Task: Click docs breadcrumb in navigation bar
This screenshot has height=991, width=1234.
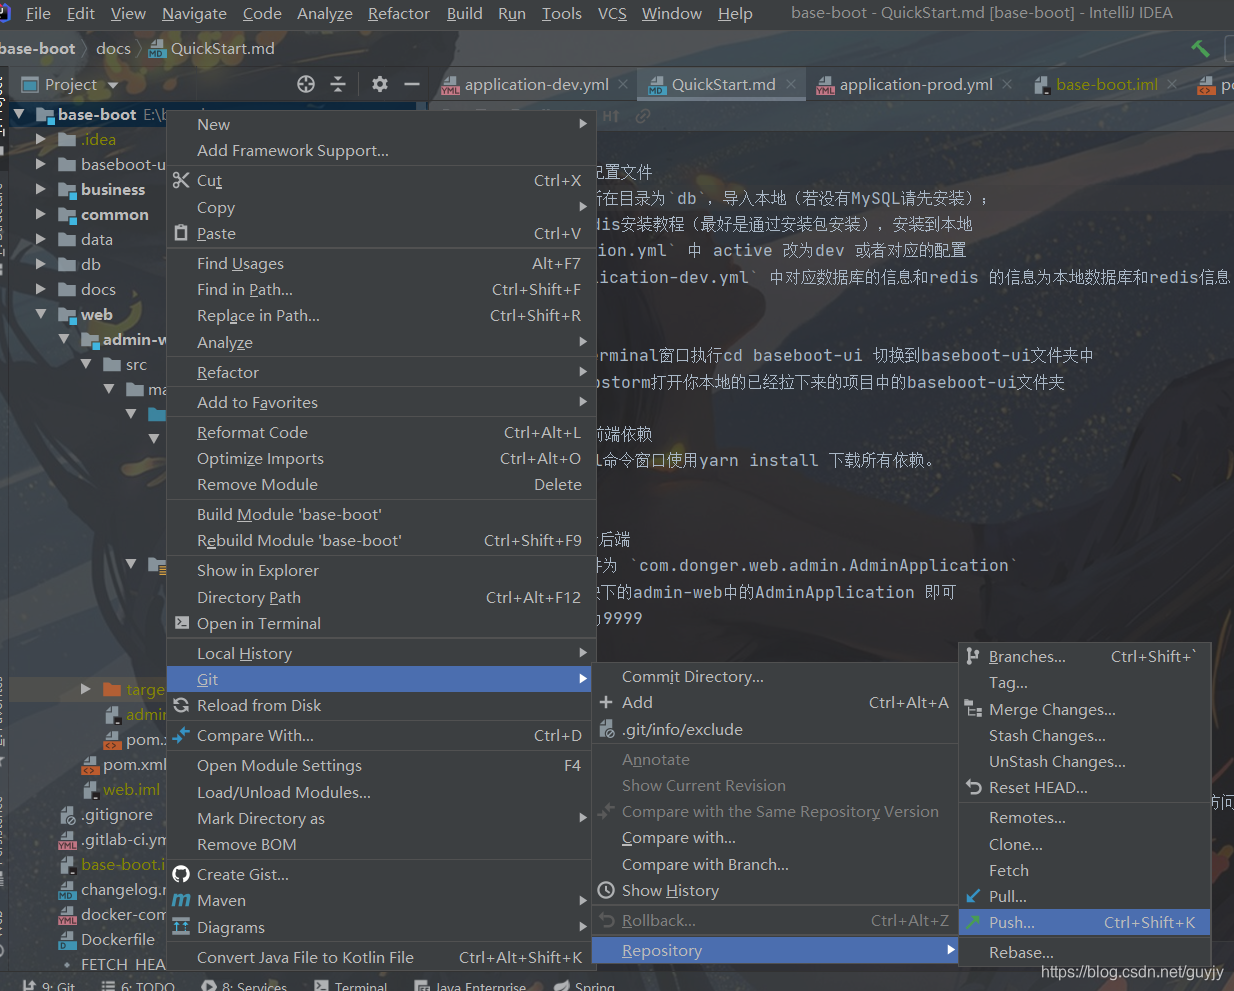Action: 113,48
